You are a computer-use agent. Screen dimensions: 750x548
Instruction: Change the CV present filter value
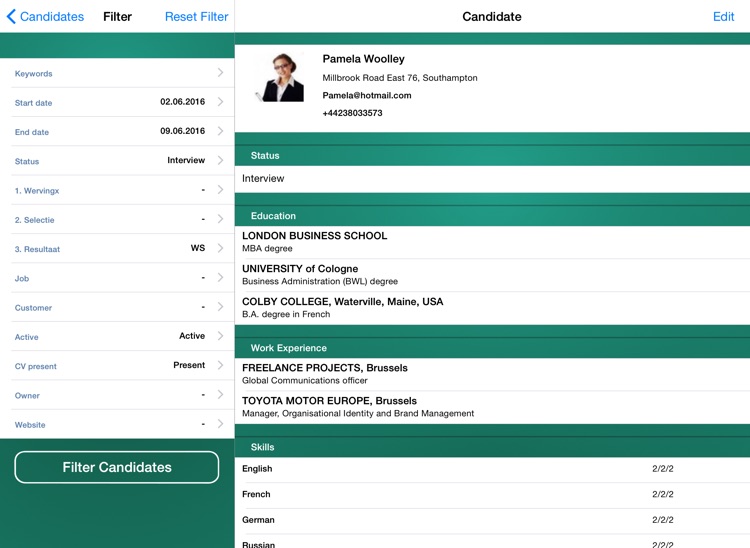[x=117, y=366]
